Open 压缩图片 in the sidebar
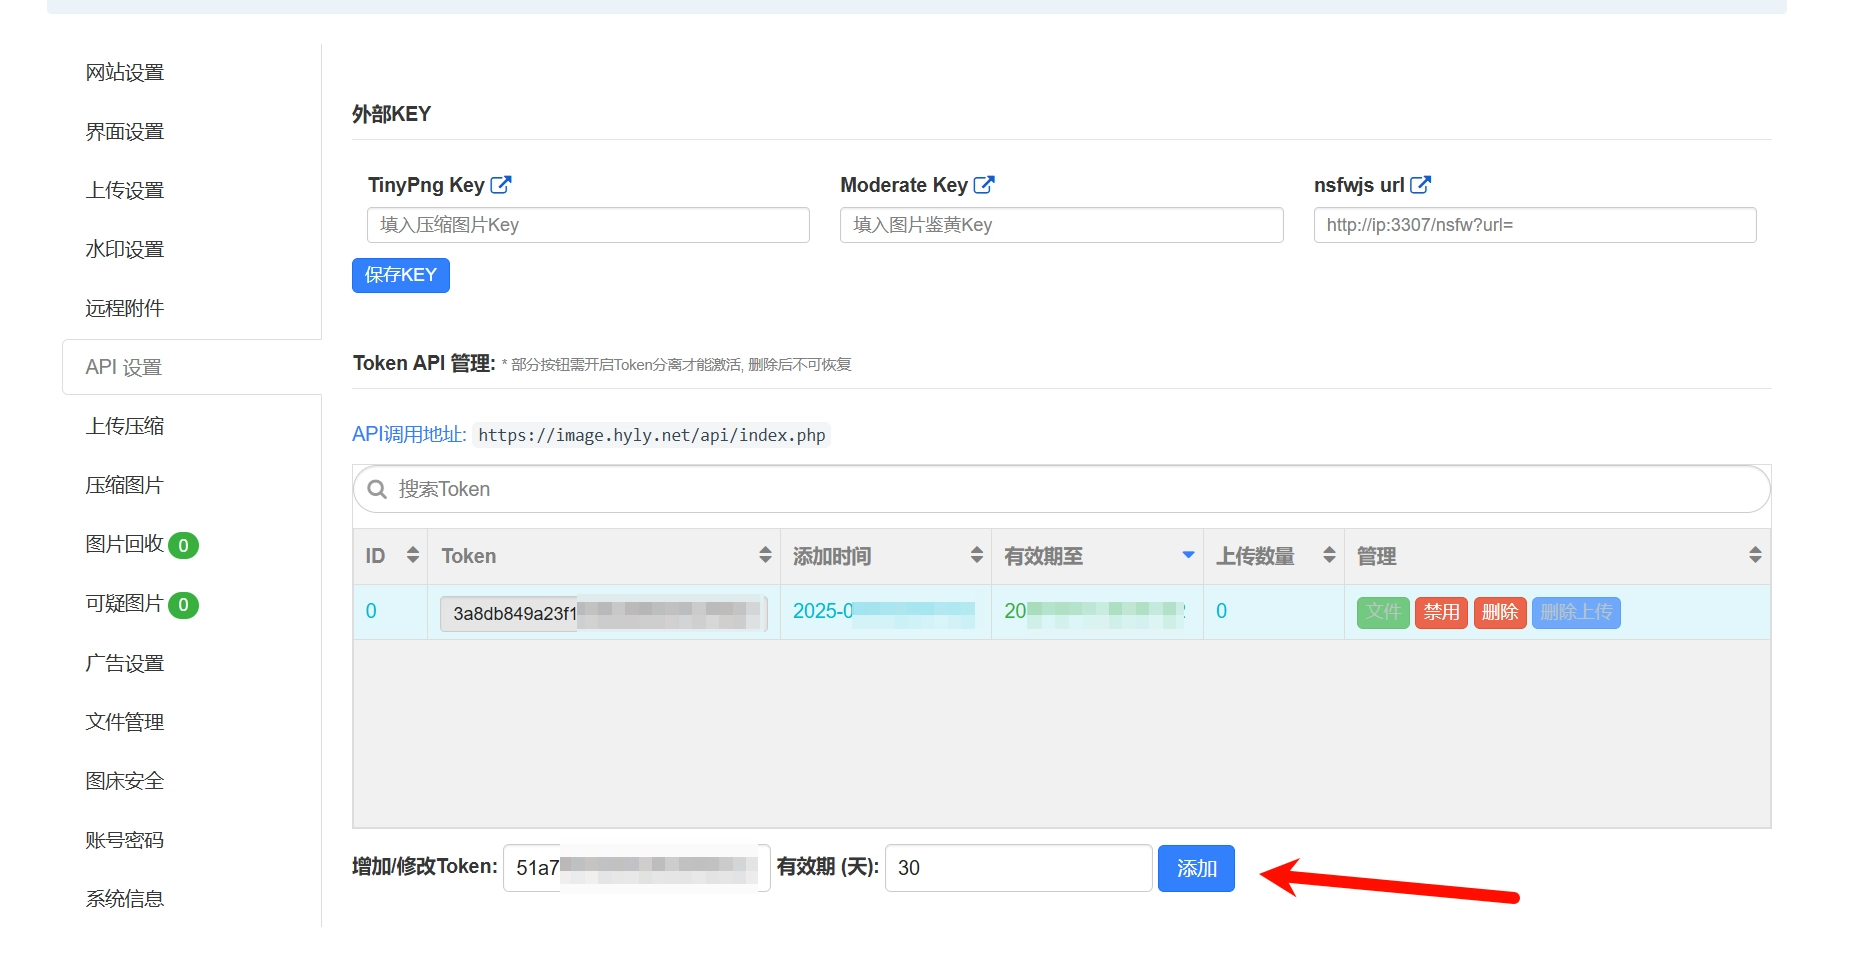1852x979 pixels. 125,485
